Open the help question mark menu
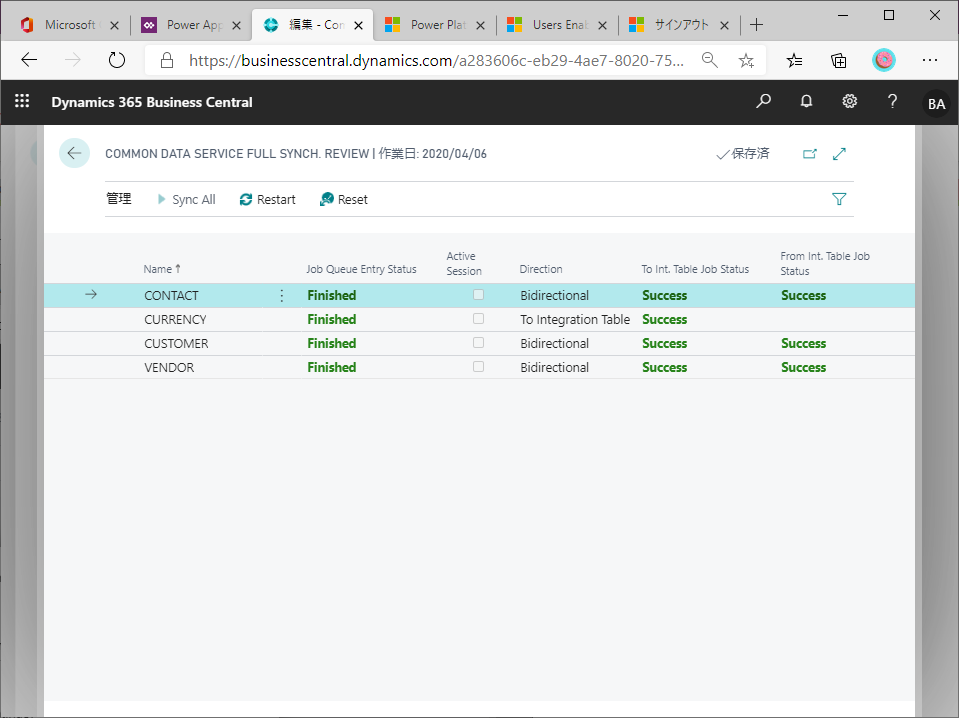This screenshot has height=718, width=959. (x=892, y=101)
